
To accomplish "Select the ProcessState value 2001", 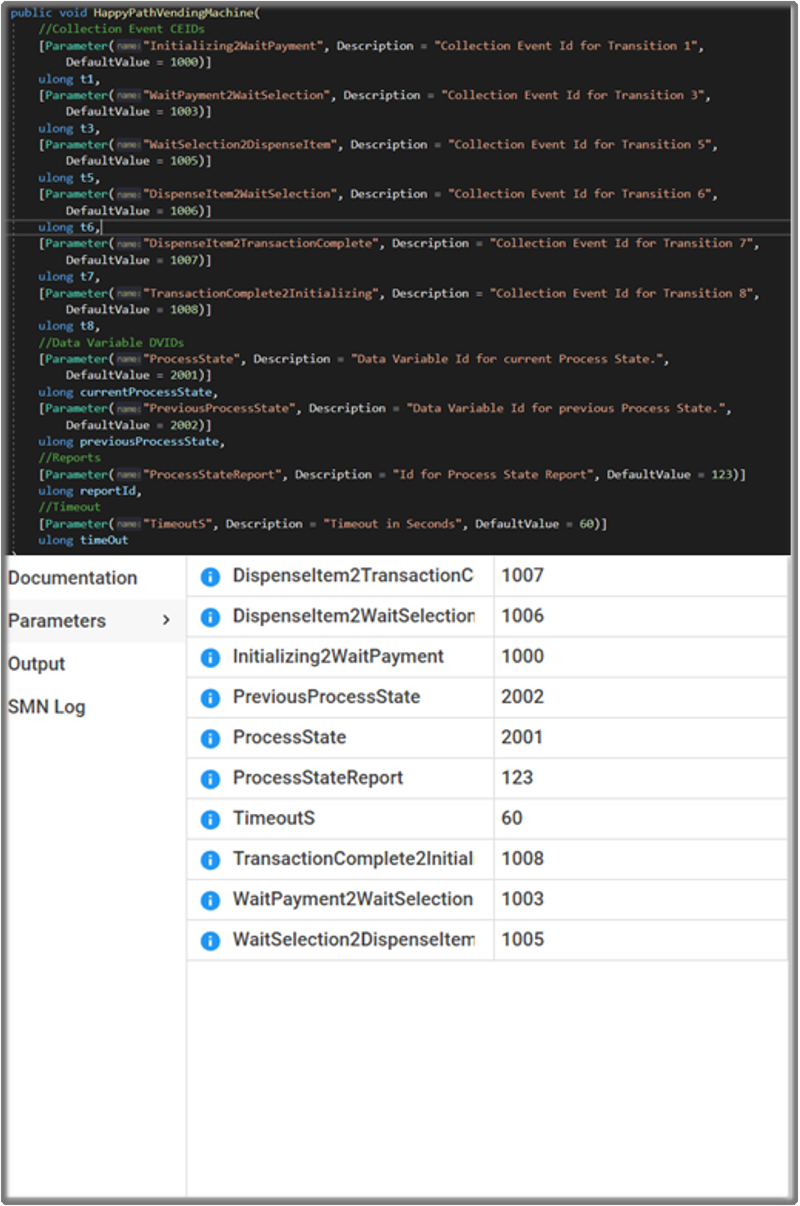I will 522,737.
